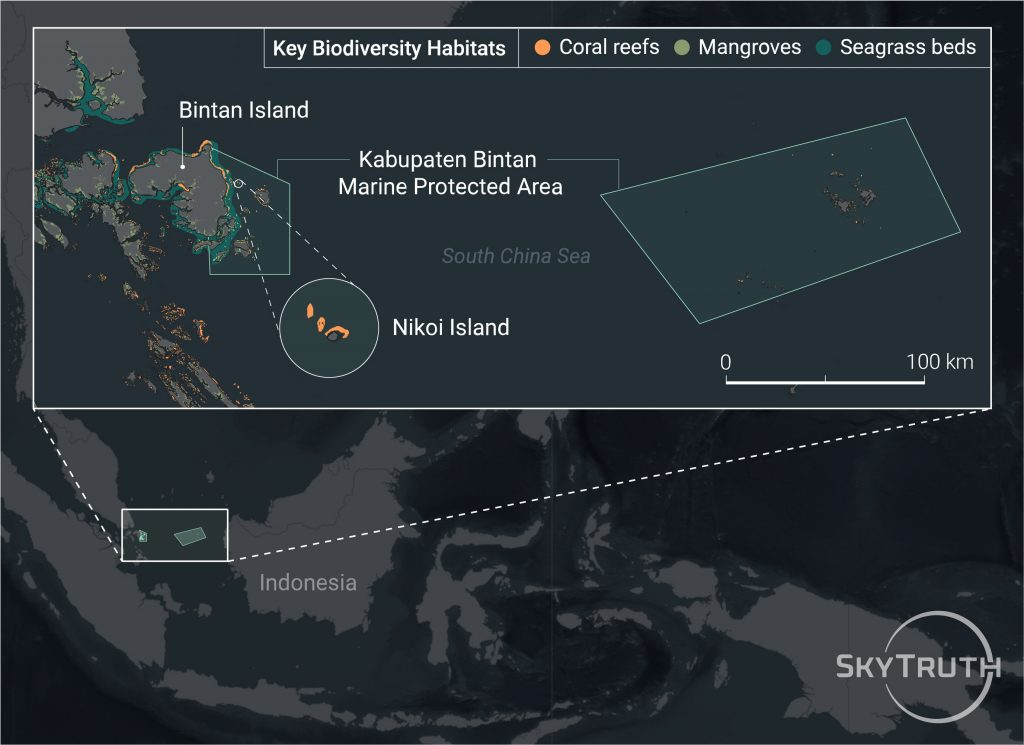This screenshot has width=1024, height=745.
Task: Click the large eastern protected area polygon
Action: (x=781, y=219)
